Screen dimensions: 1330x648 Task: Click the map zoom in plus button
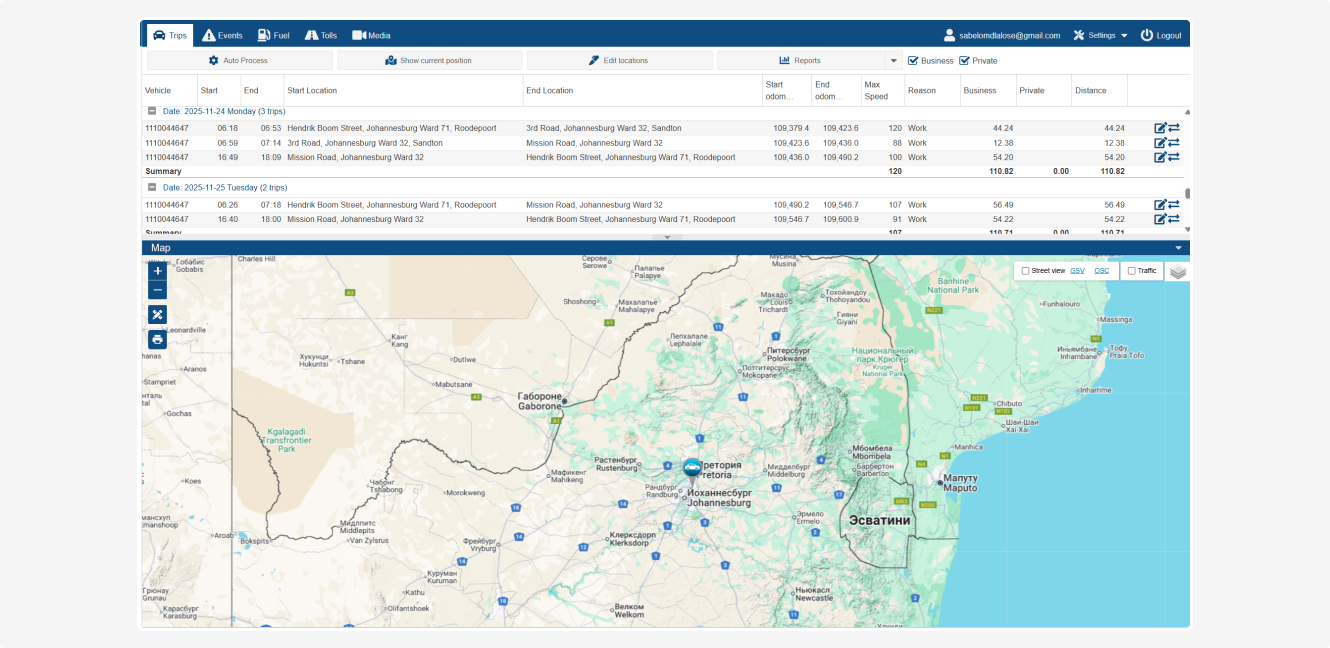click(x=158, y=271)
